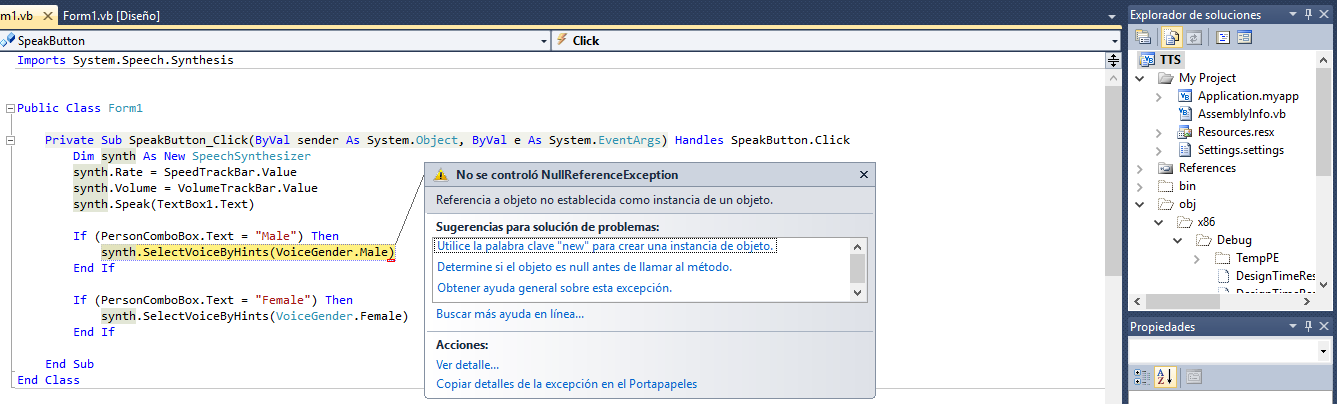Click the code editor vertical scrollbar
Image resolution: width=1337 pixels, height=404 pixels.
pyautogui.click(x=1113, y=236)
